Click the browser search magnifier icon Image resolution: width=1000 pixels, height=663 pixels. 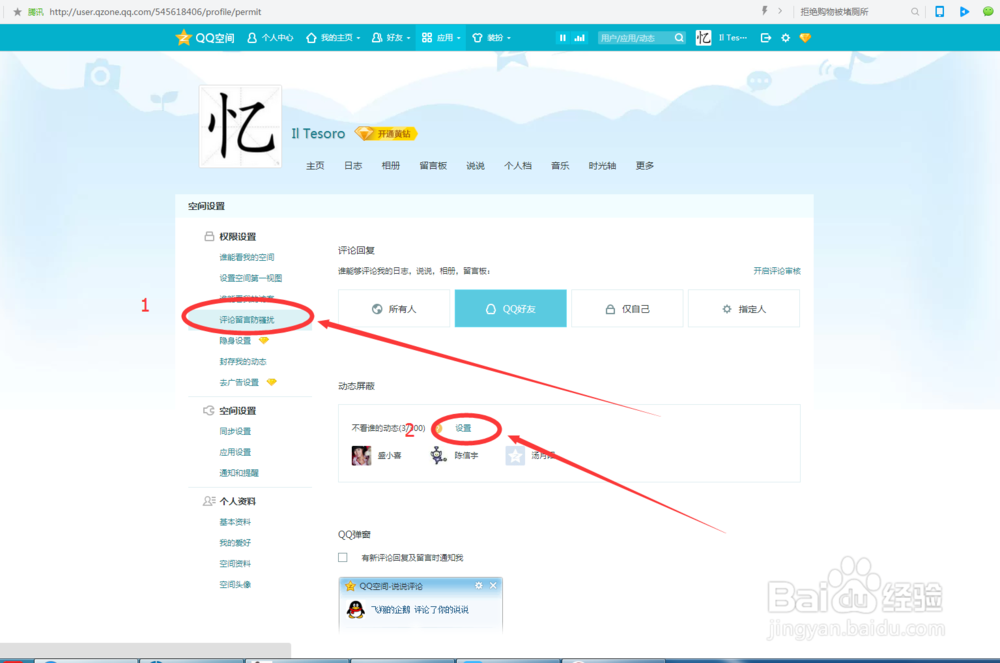pos(915,11)
